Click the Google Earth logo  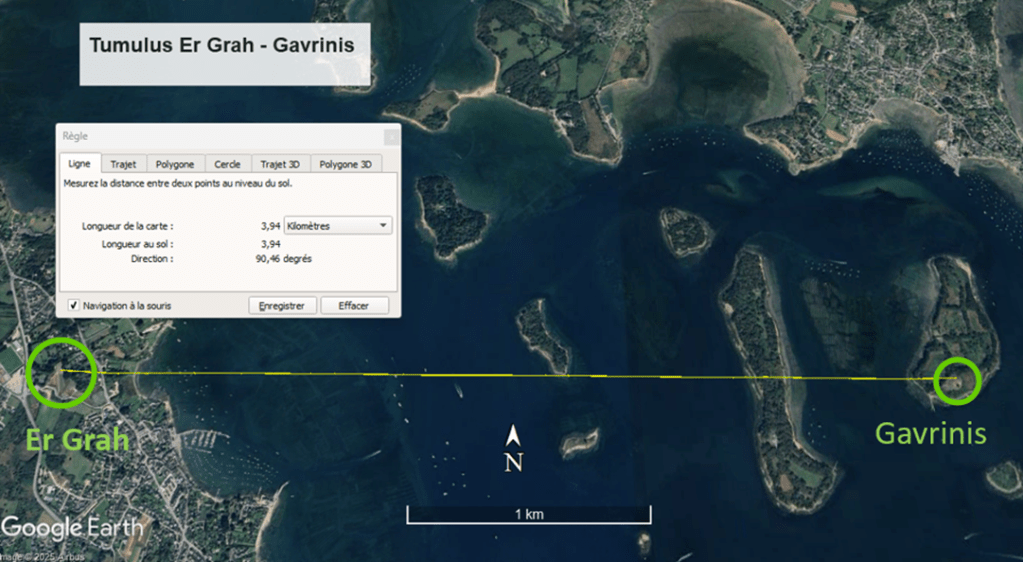tap(72, 528)
